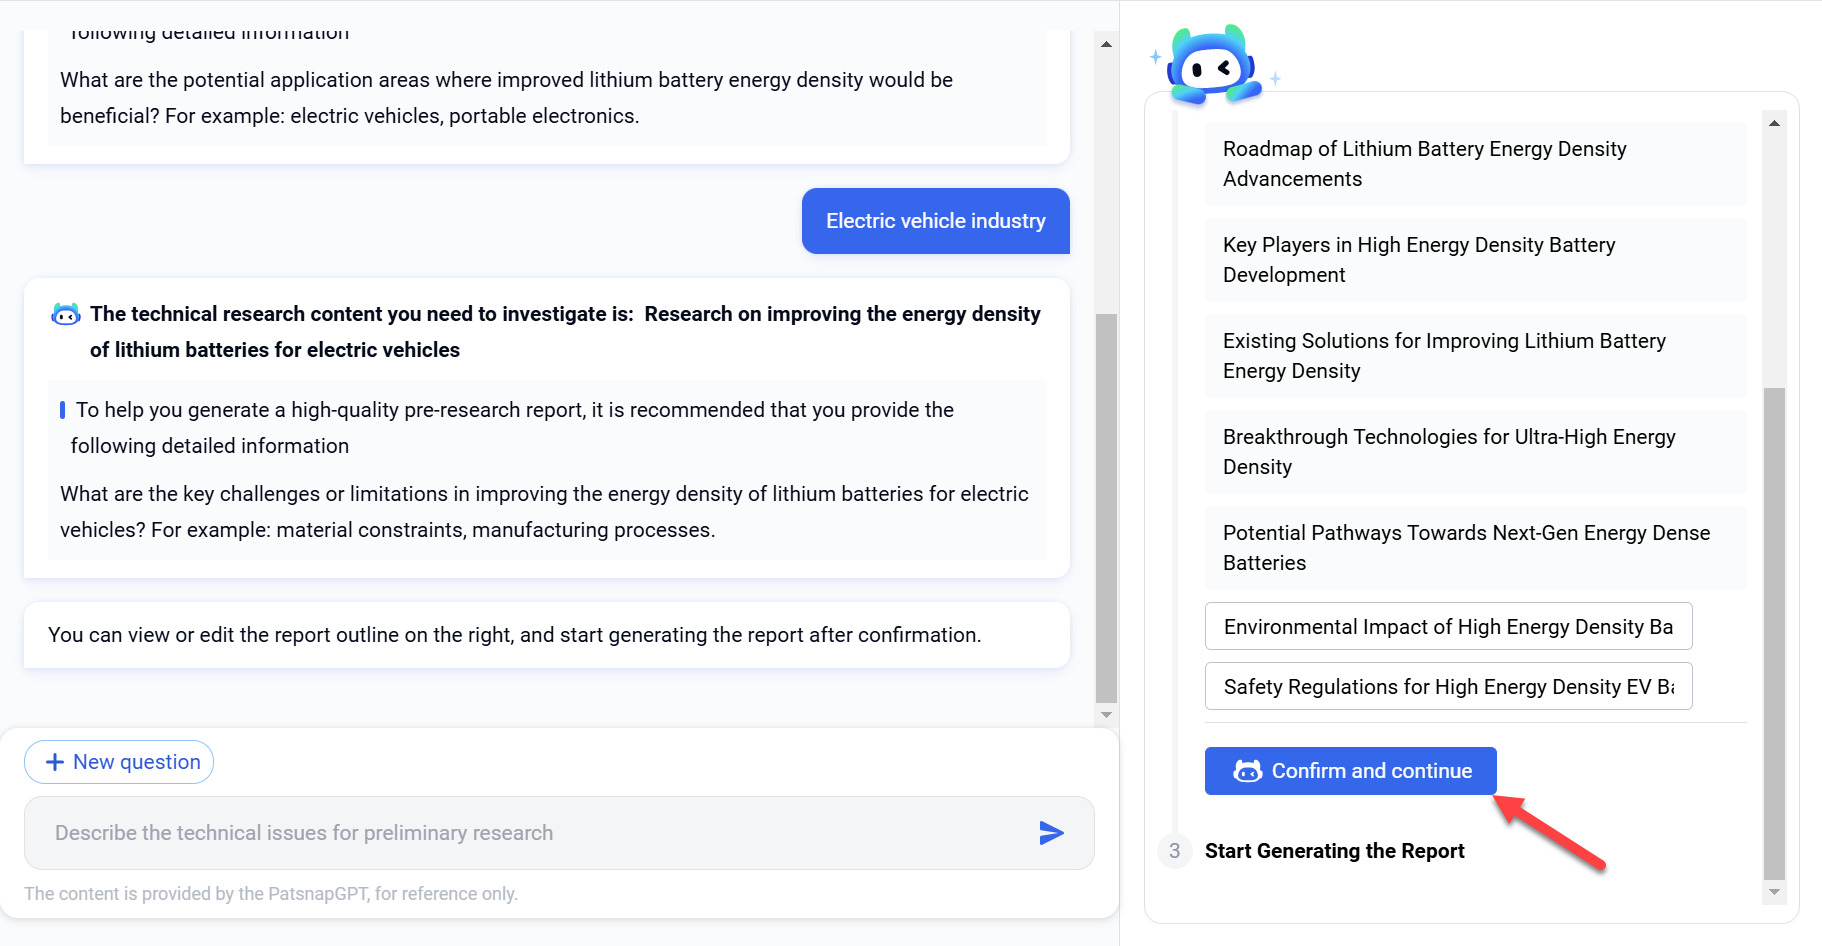1822x946 pixels.
Task: Start a New question
Action: coord(119,762)
